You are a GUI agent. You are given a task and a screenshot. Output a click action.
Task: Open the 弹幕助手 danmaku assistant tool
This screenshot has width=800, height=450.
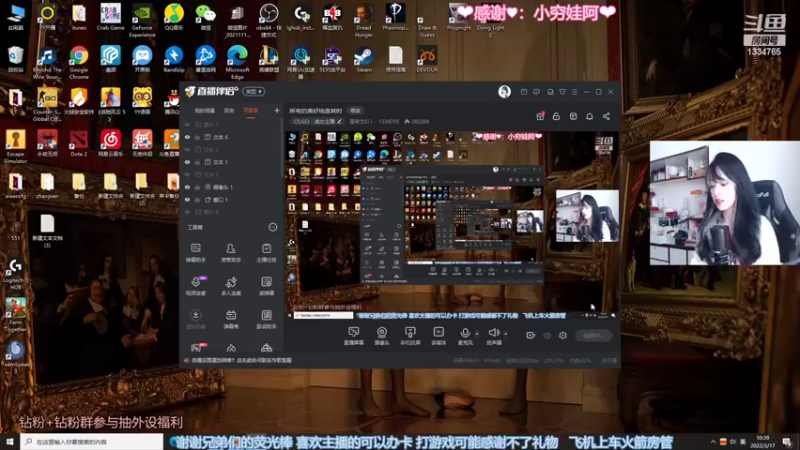click(195, 252)
